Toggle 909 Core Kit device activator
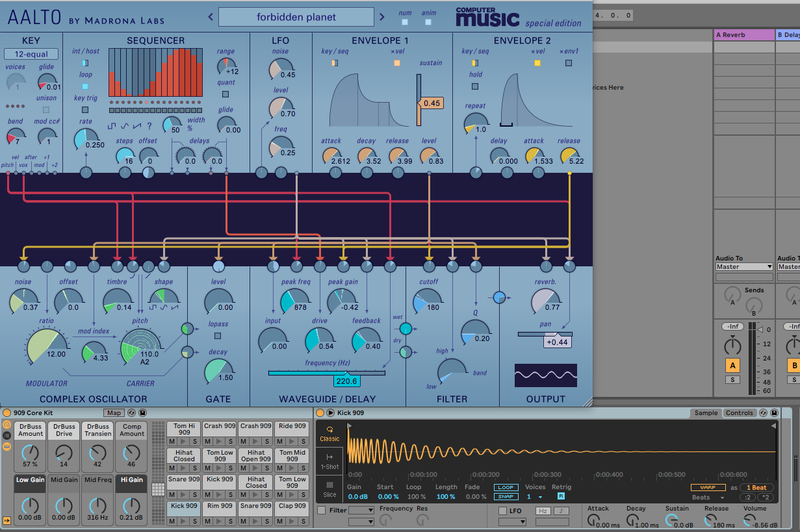800x532 pixels. coord(7,413)
